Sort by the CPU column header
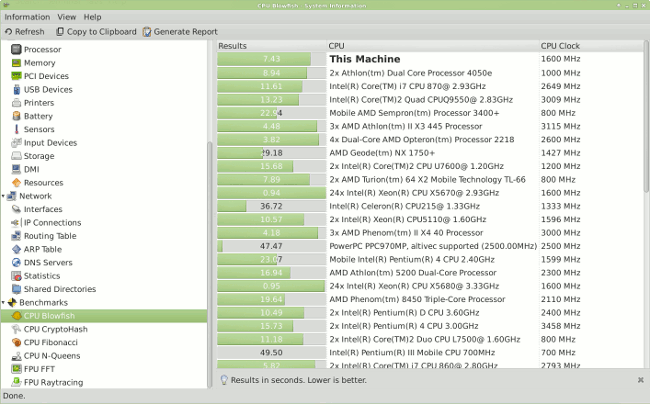The image size is (650, 404). click(433, 46)
